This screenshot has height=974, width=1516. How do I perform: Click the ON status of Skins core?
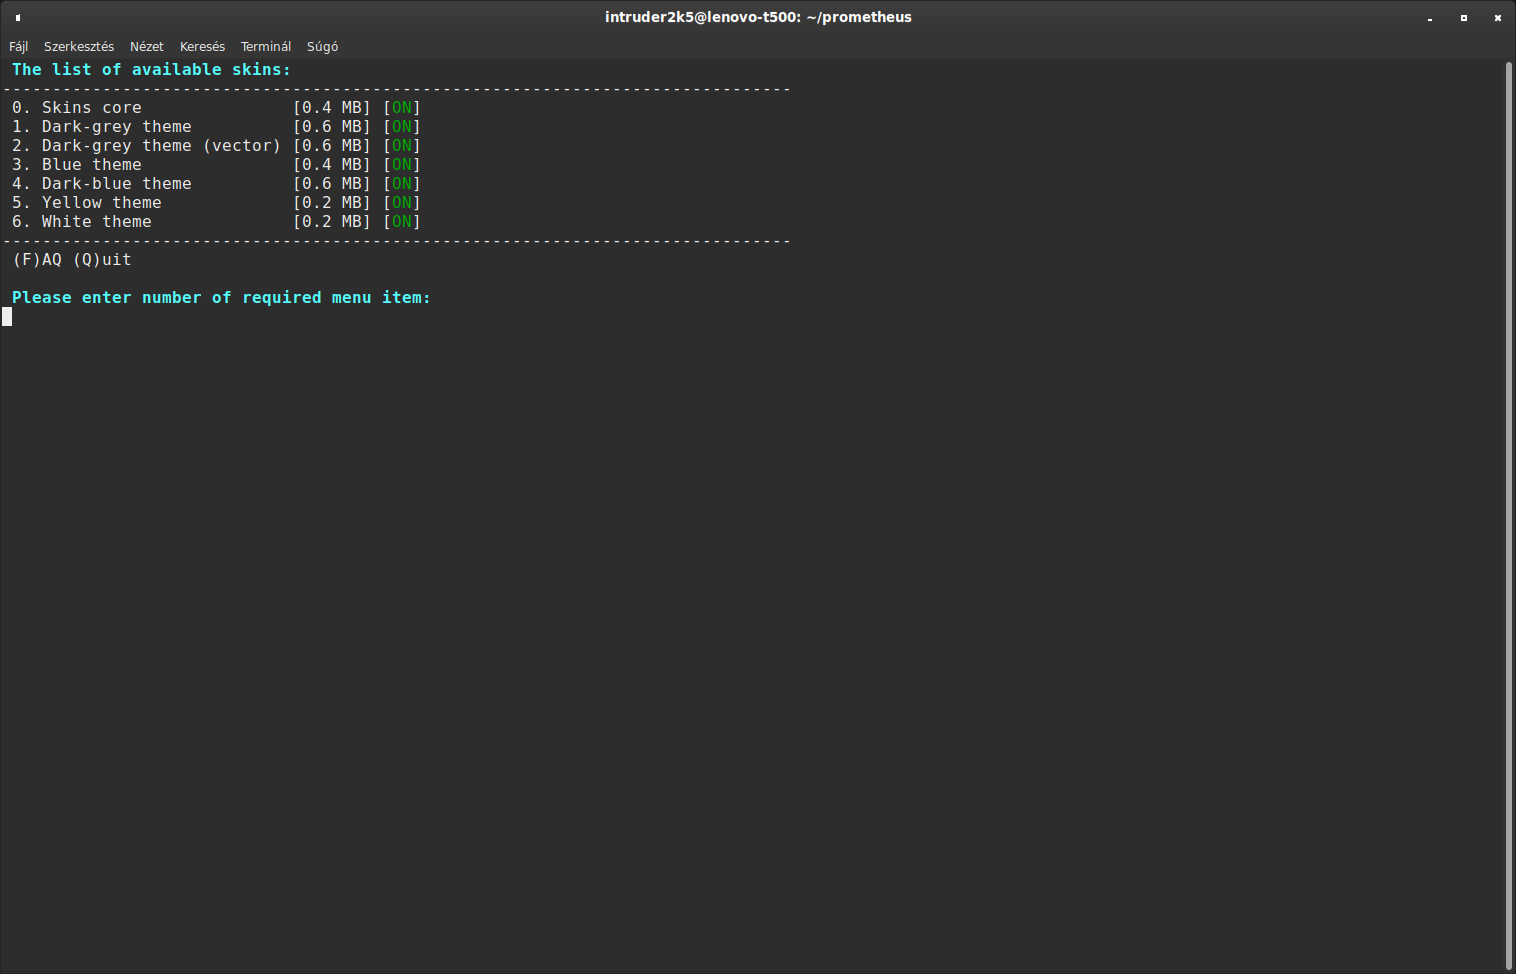click(x=402, y=108)
